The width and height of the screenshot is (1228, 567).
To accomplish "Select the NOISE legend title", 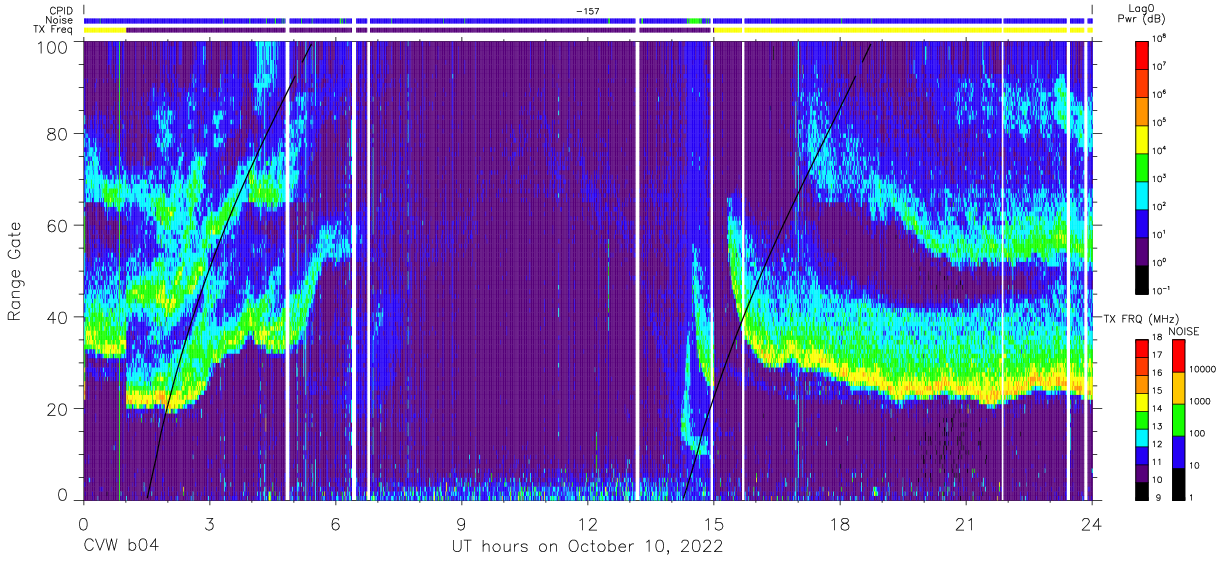I will point(1185,331).
